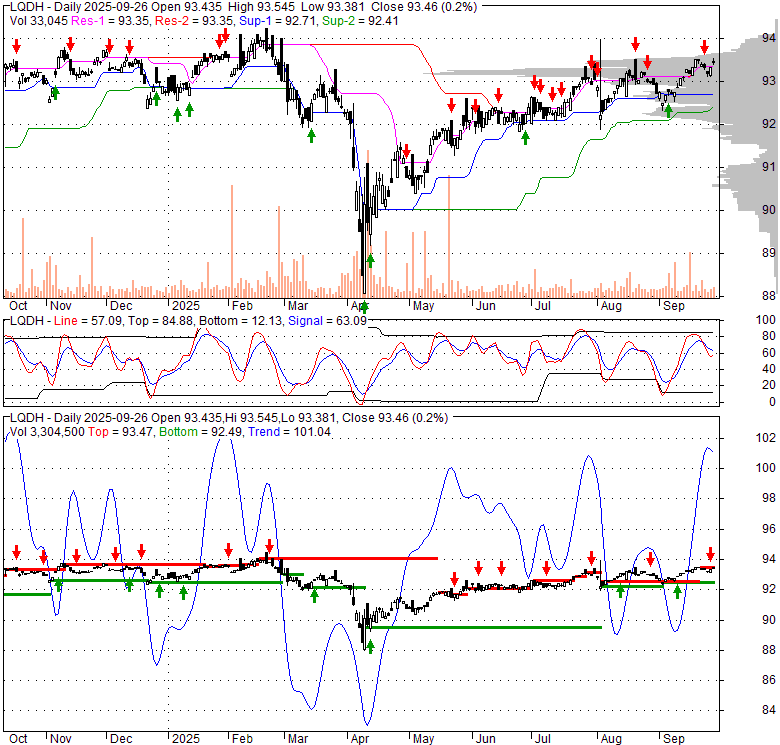Click 'Open 93.435' in the top chart header
This screenshot has width=780, height=745.
coord(187,7)
